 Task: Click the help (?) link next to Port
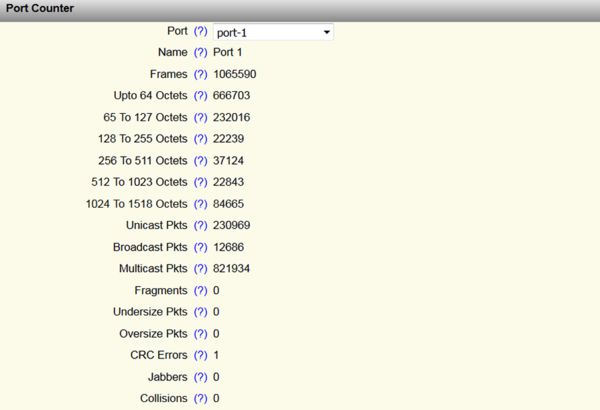(200, 31)
